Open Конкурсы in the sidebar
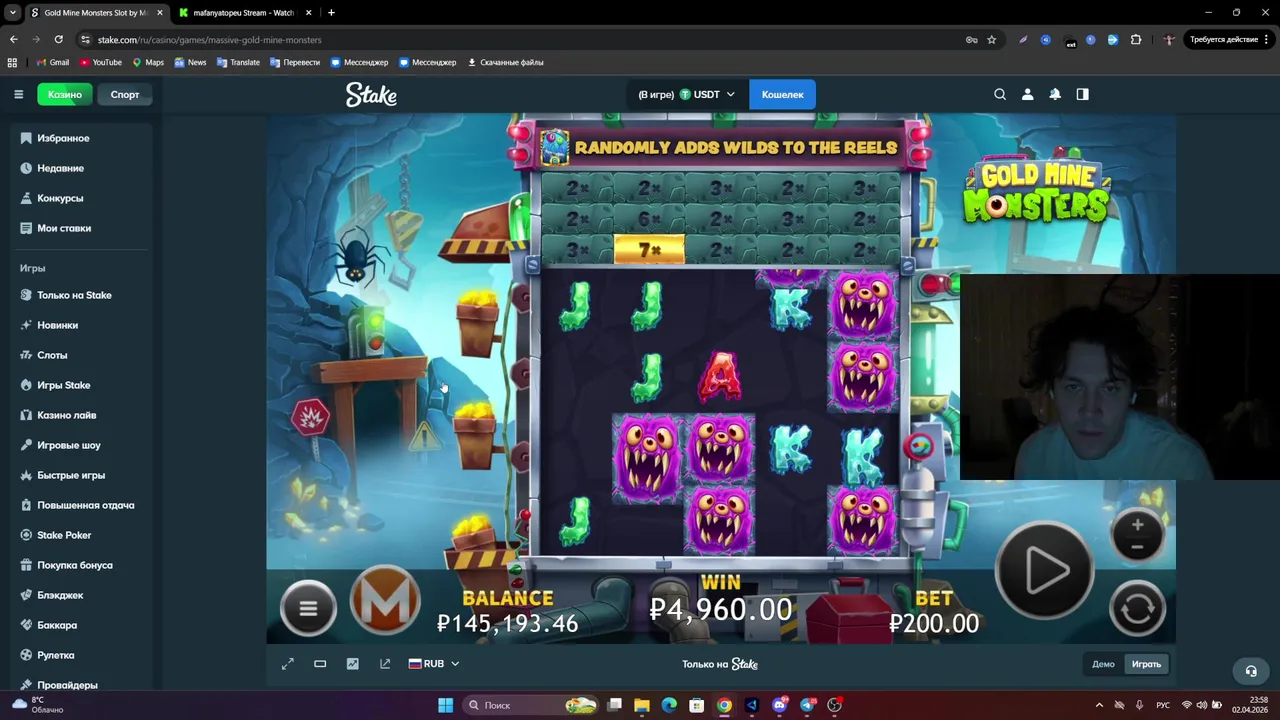The height and width of the screenshot is (720, 1280). (x=80, y=198)
